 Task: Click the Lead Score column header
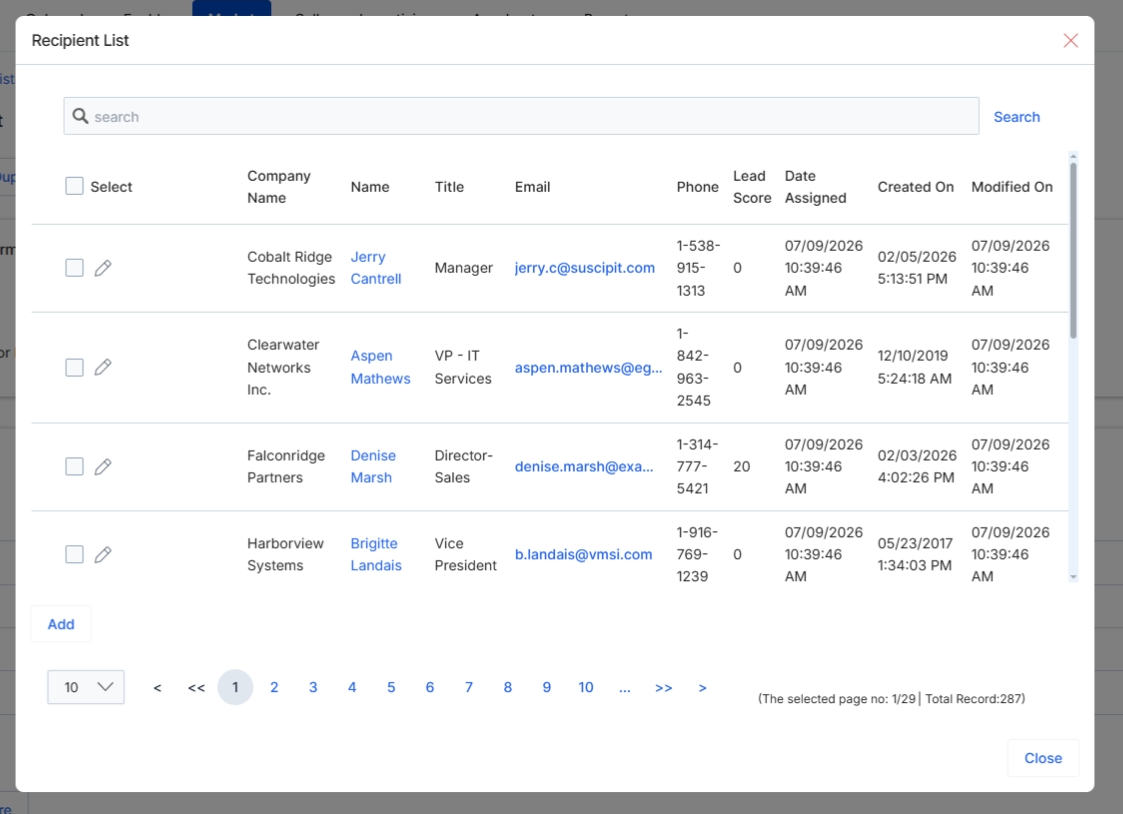click(x=752, y=187)
